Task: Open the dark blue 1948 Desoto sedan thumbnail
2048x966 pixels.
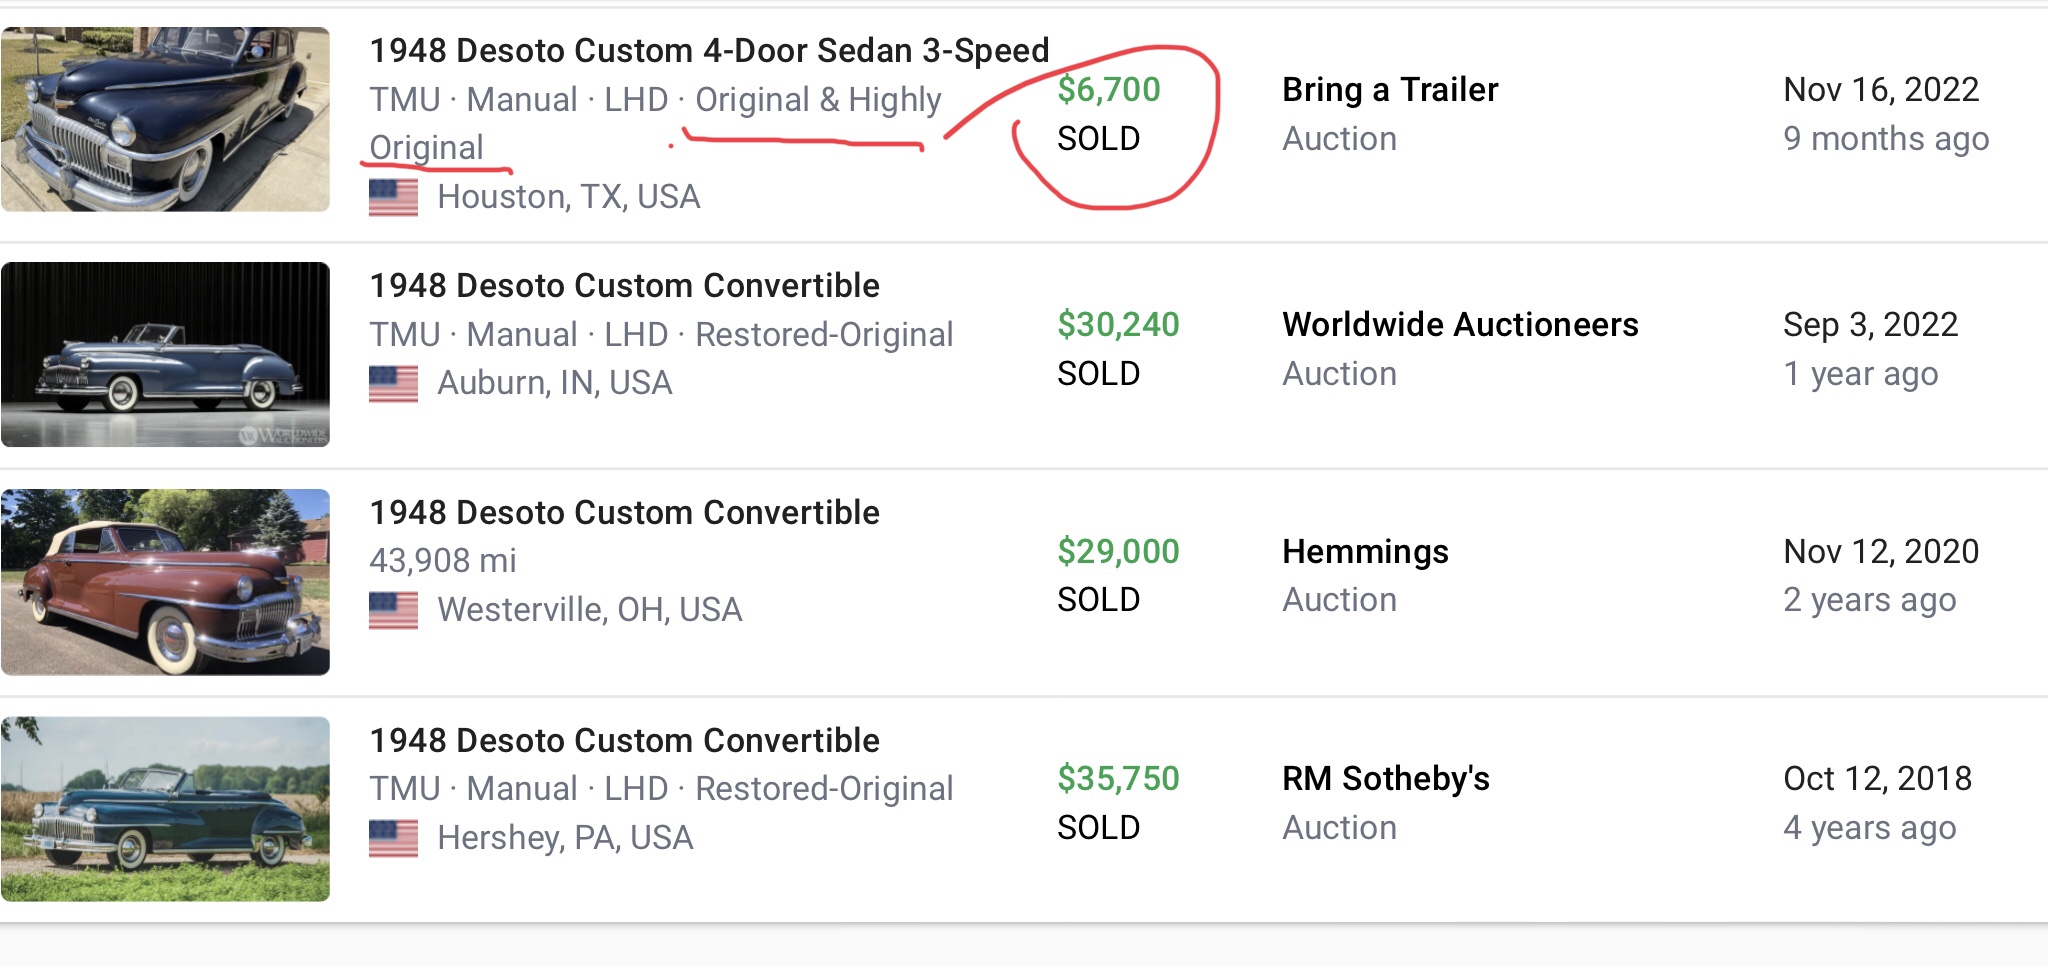Action: pos(165,119)
